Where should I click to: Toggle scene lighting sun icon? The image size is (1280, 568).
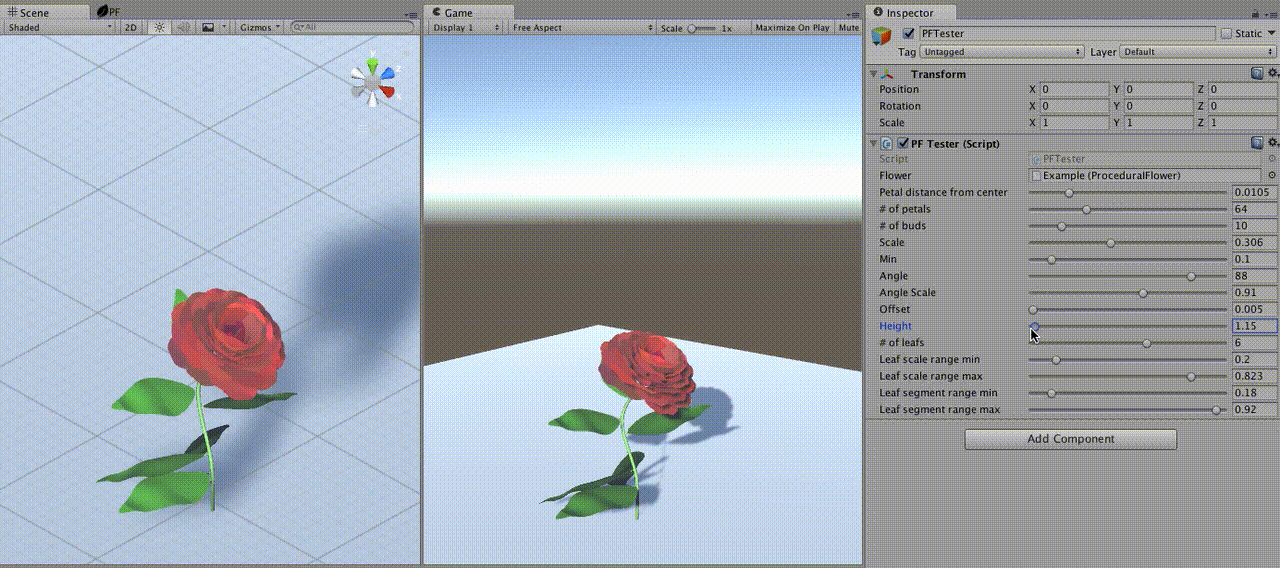pos(159,28)
